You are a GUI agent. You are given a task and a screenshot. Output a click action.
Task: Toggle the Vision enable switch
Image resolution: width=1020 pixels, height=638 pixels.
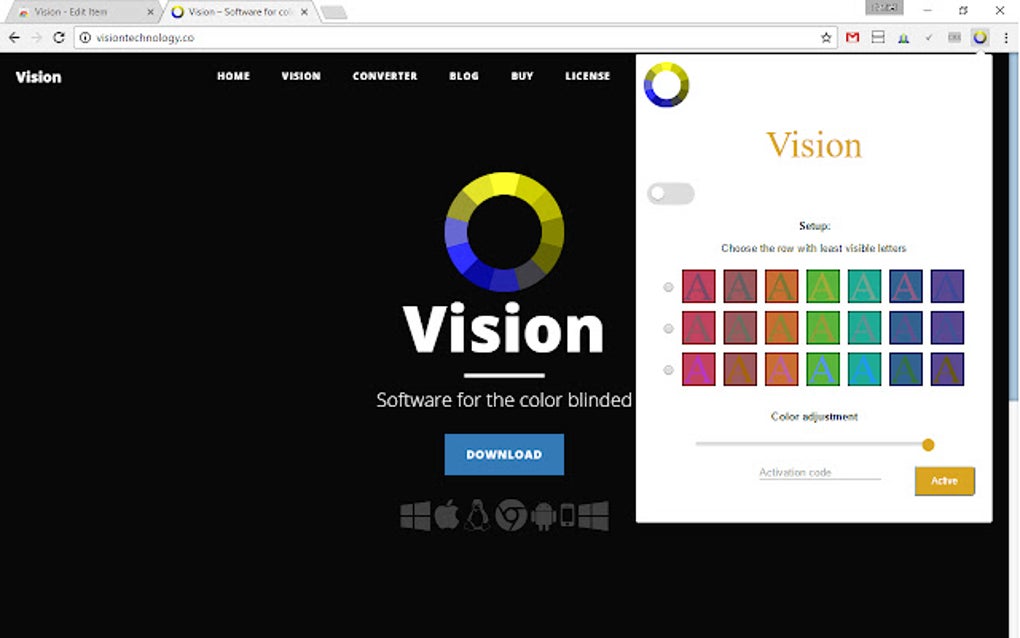671,193
